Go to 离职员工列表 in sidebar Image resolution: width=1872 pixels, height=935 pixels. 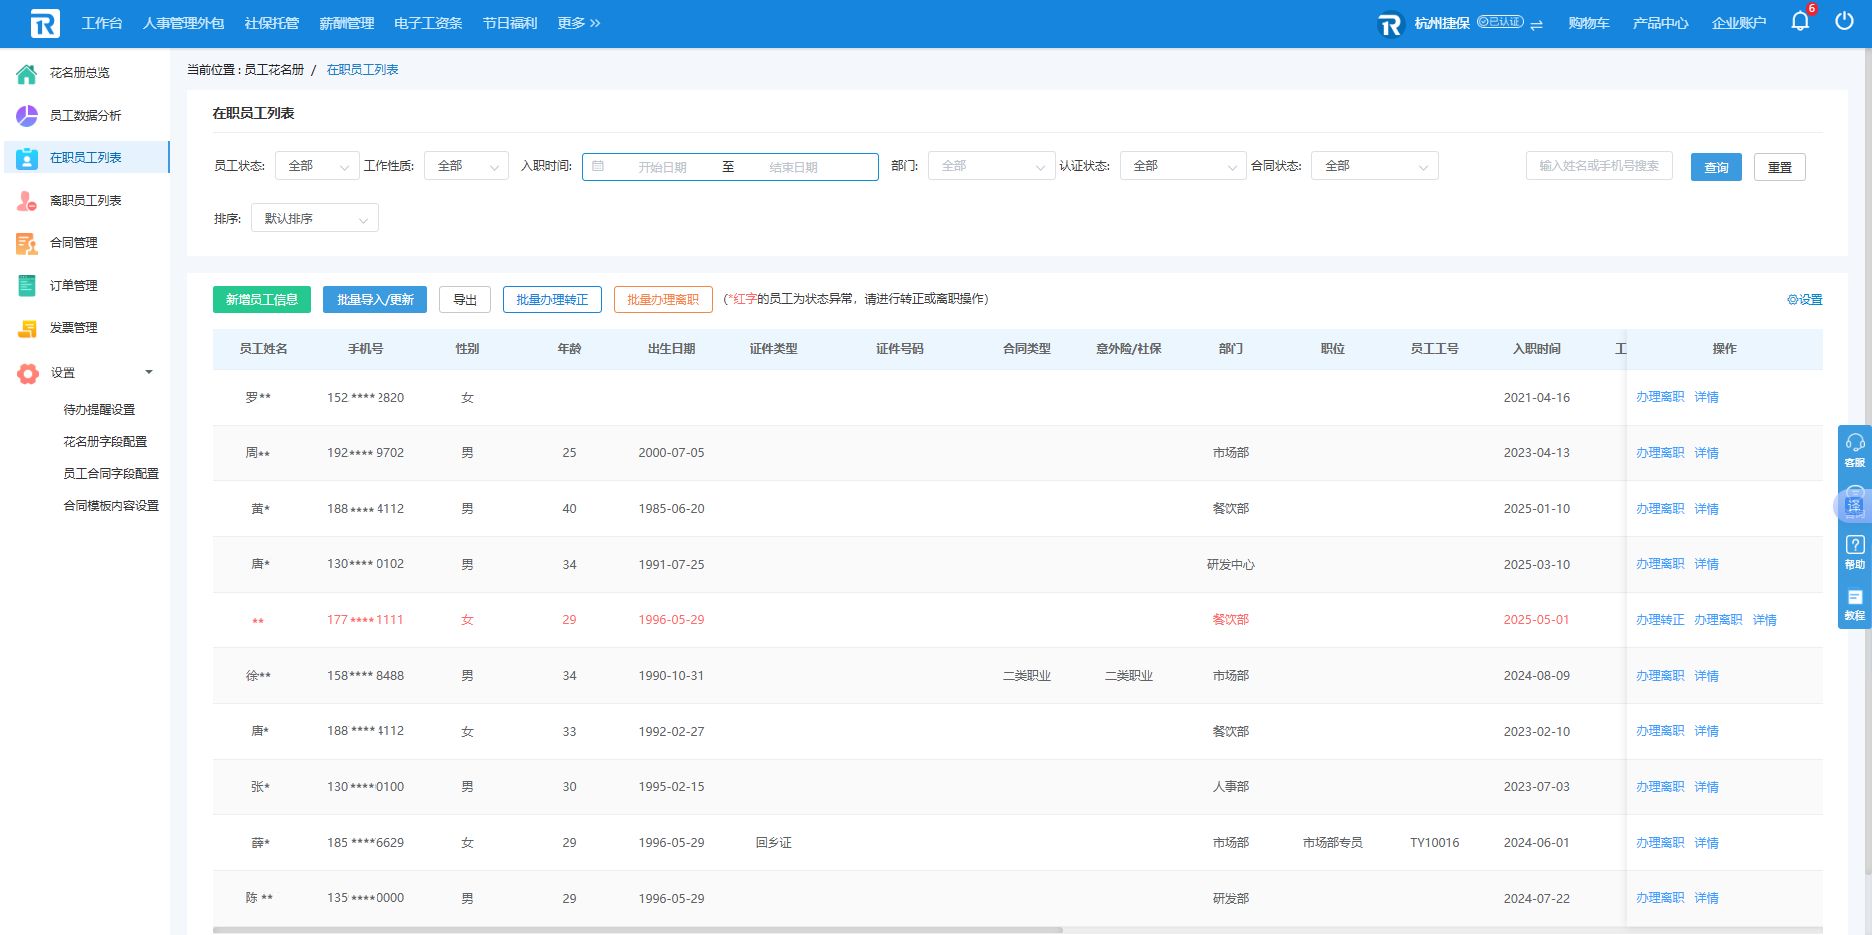coord(85,201)
